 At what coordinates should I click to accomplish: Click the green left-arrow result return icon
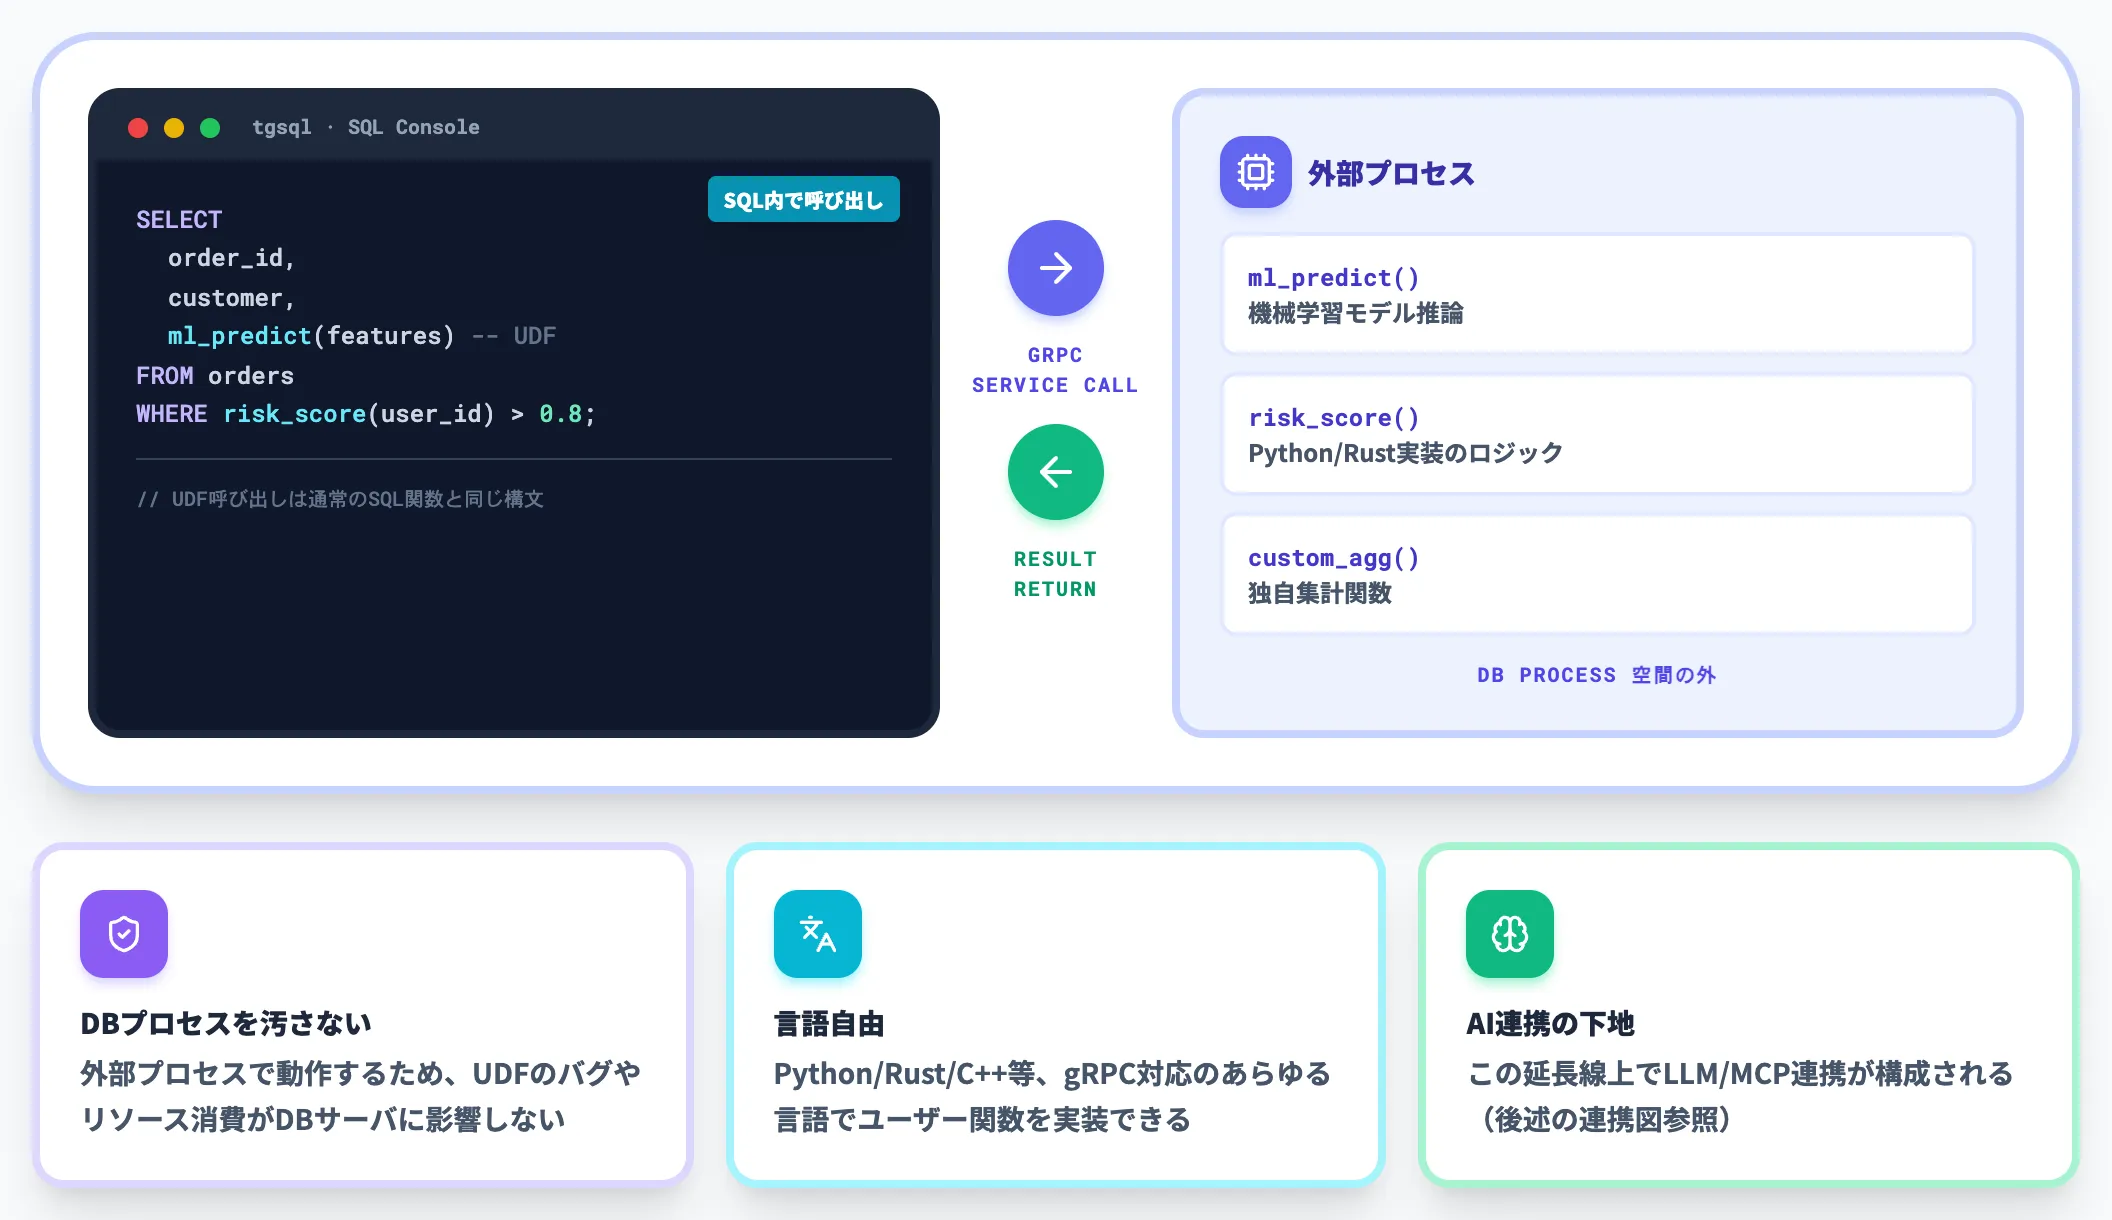click(1056, 472)
